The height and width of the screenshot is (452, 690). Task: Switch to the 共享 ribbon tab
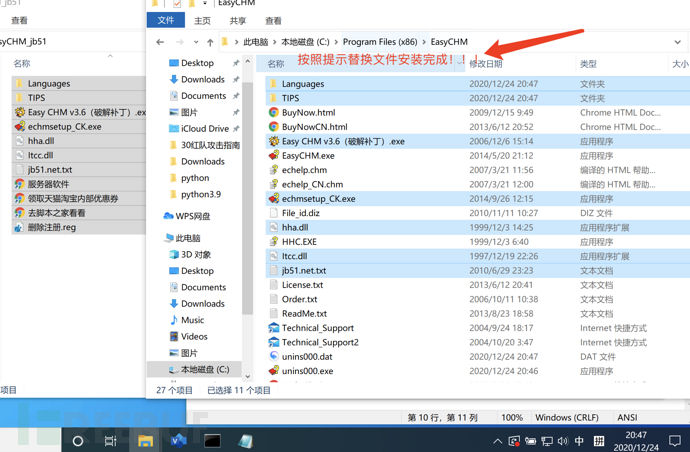238,21
